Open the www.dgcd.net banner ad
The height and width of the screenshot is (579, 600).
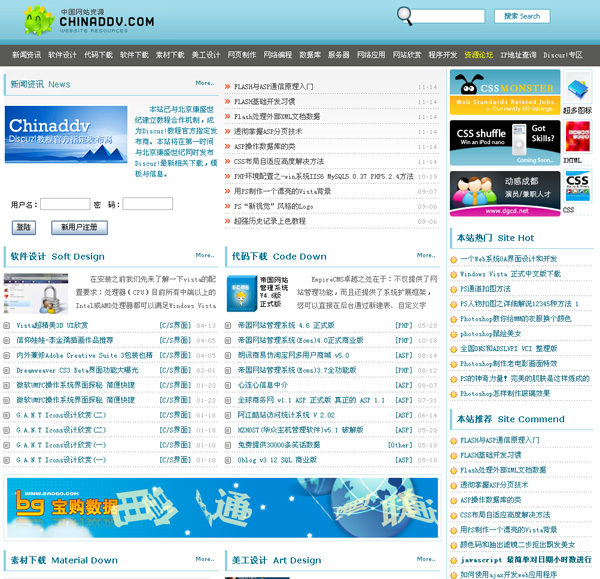(505, 193)
